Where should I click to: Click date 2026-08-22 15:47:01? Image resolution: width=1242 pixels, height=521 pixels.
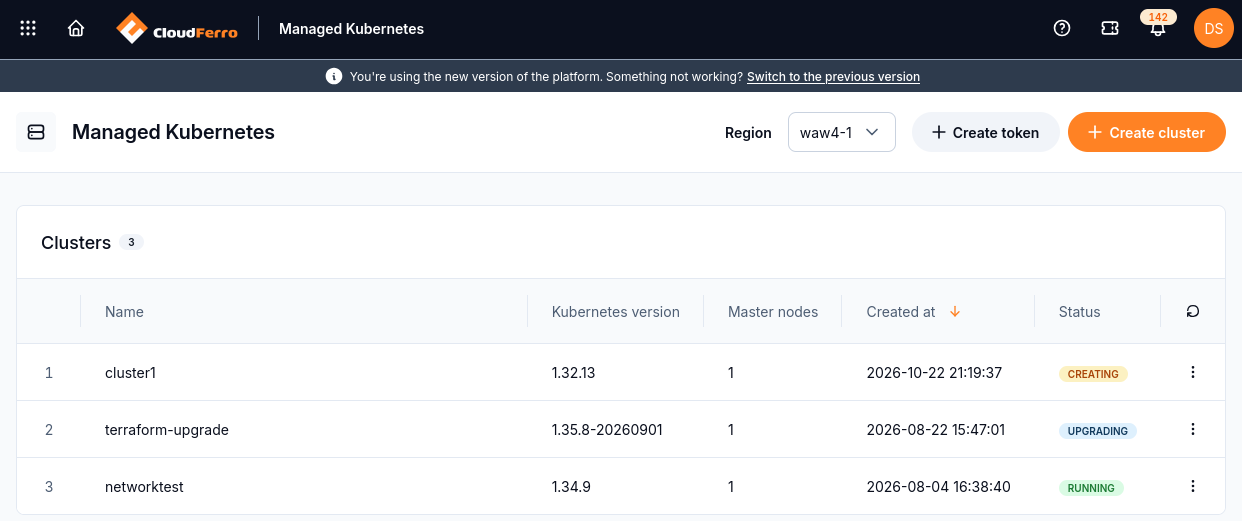point(936,429)
